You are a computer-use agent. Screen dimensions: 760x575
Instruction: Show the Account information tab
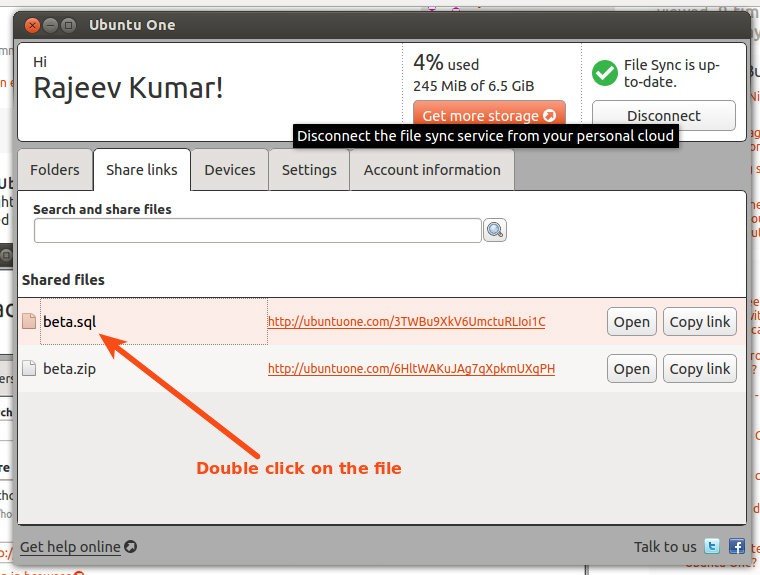click(432, 170)
